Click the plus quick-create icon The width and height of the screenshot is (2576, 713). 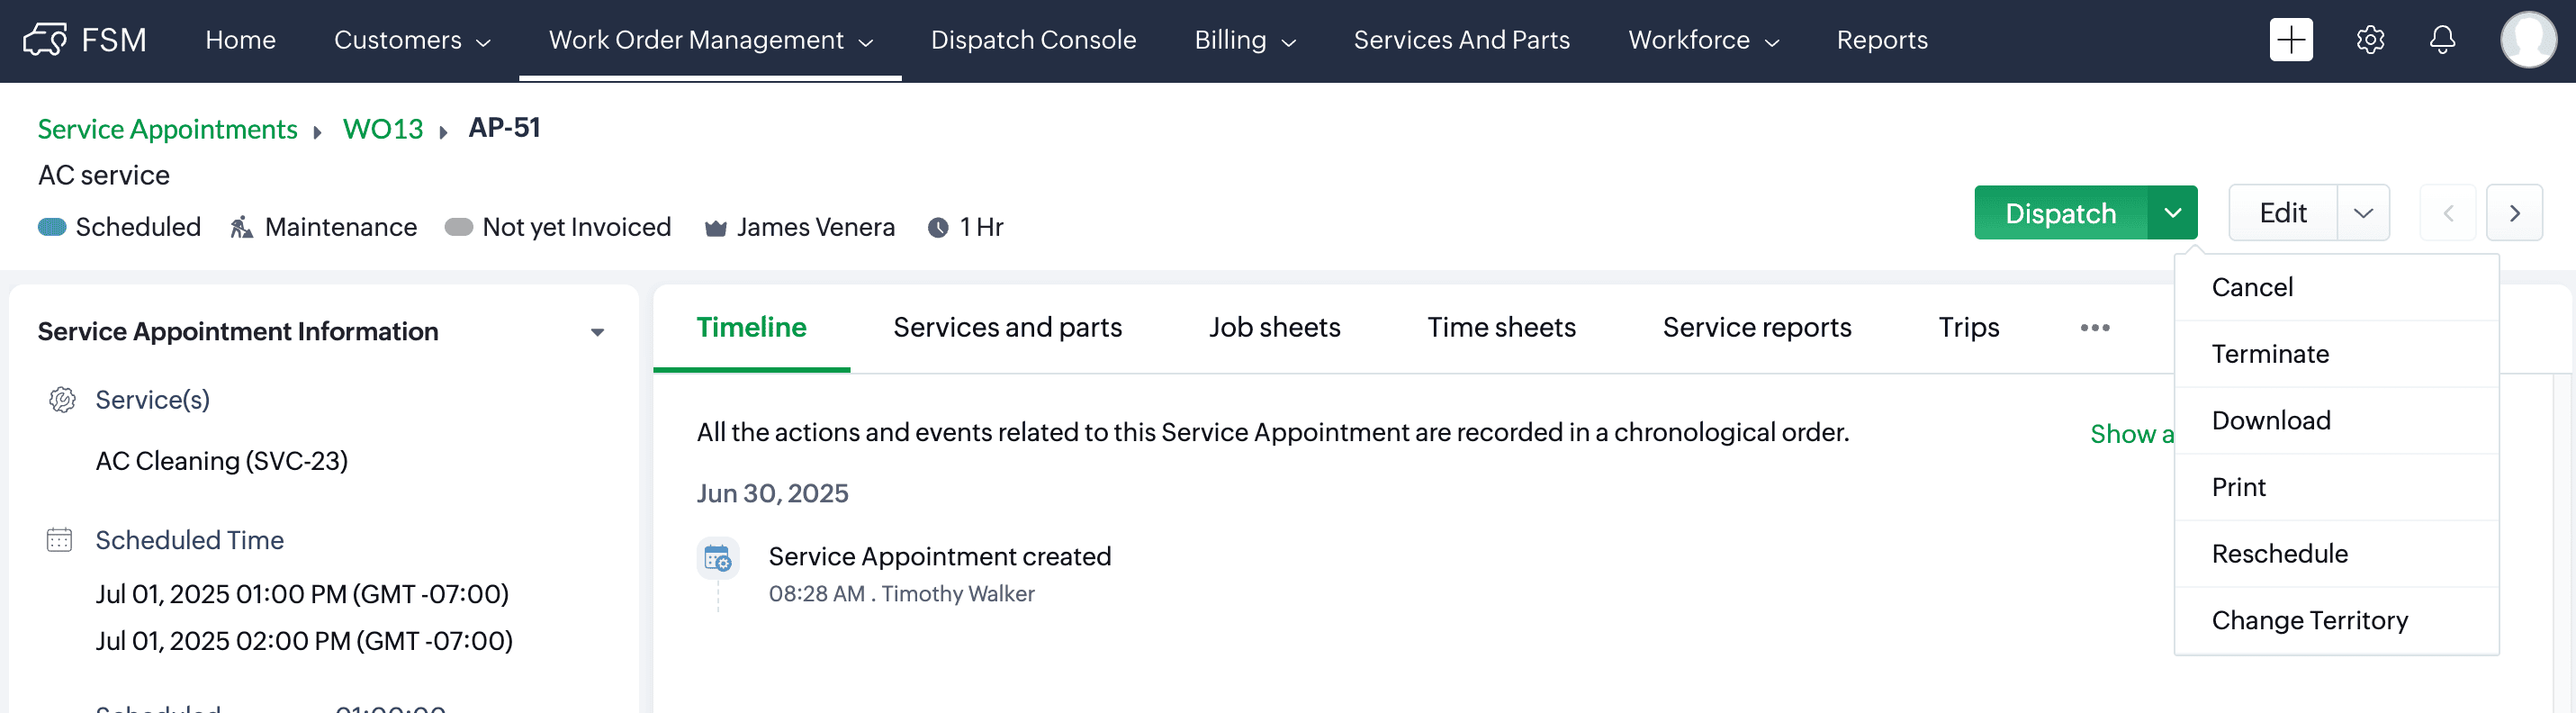(x=2290, y=40)
